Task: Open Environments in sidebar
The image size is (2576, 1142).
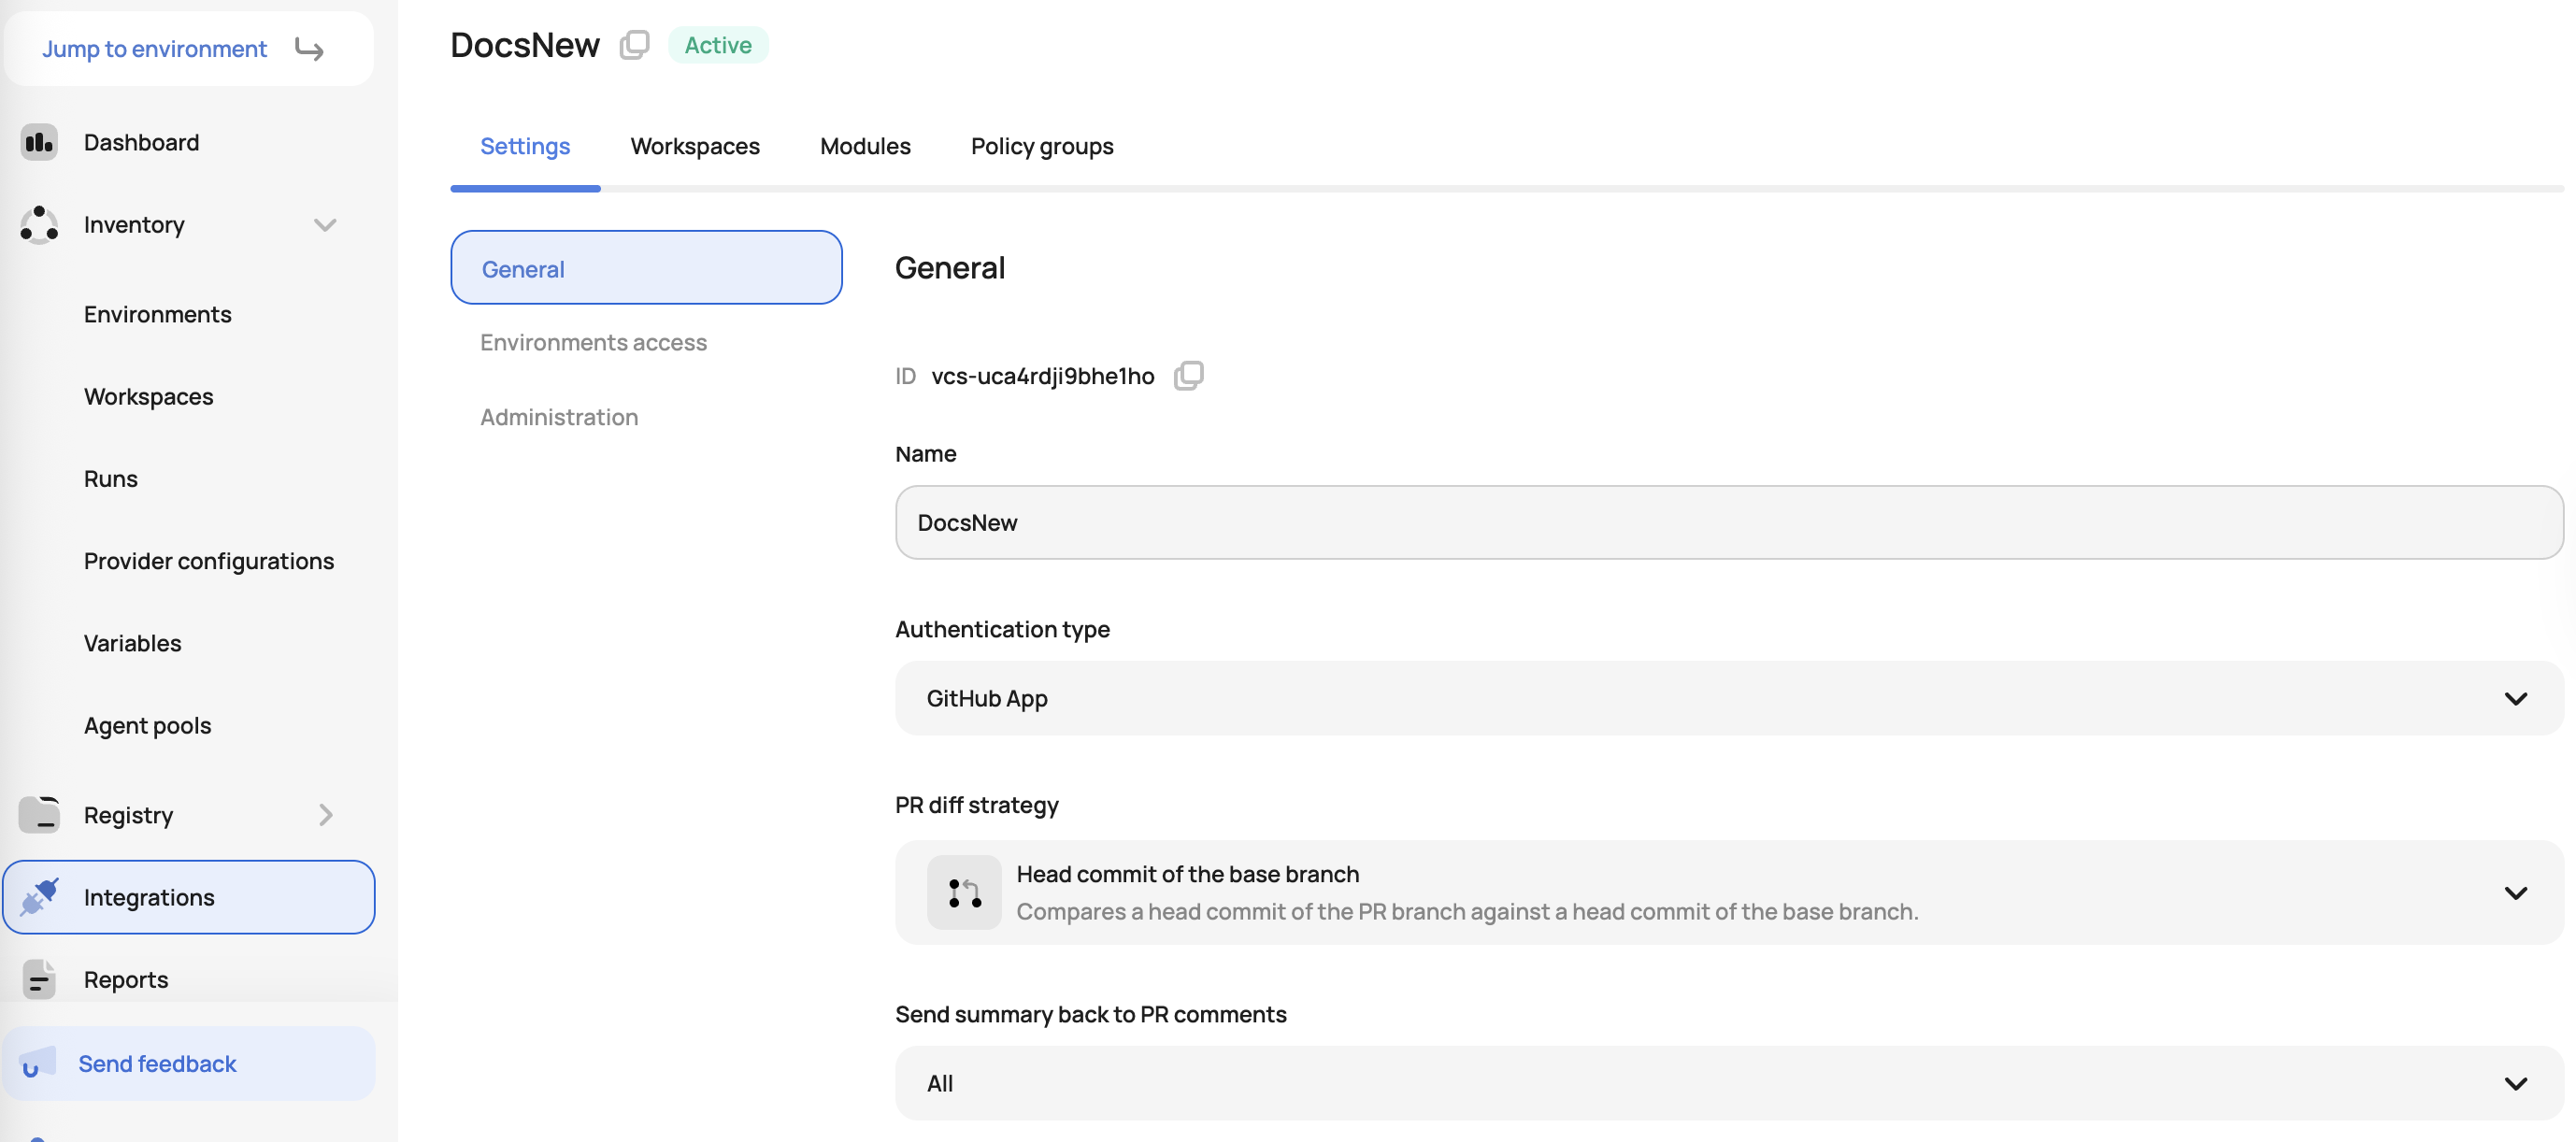Action: click(x=158, y=314)
